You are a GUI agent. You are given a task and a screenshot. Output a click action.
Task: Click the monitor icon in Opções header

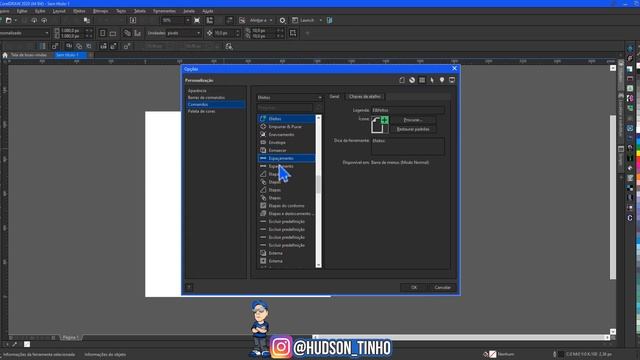pos(452,80)
